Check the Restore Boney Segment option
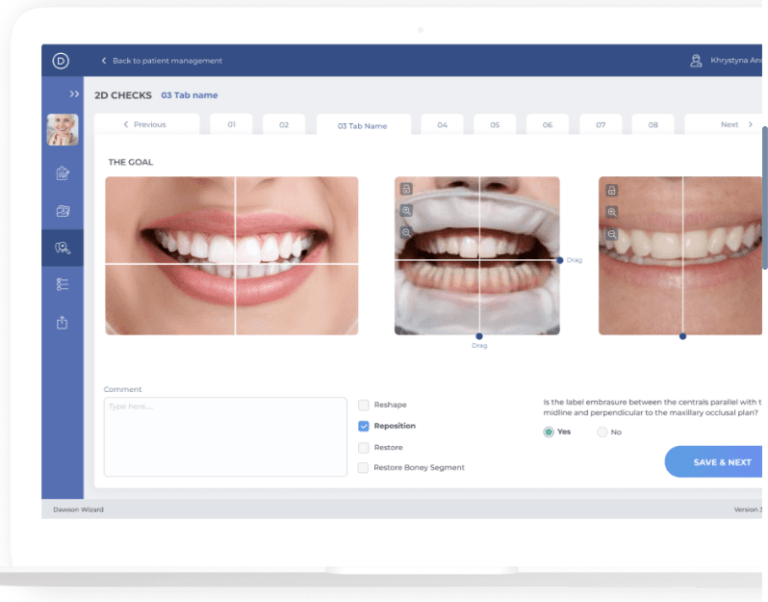Image resolution: width=768 pixels, height=602 pixels. pyautogui.click(x=364, y=467)
